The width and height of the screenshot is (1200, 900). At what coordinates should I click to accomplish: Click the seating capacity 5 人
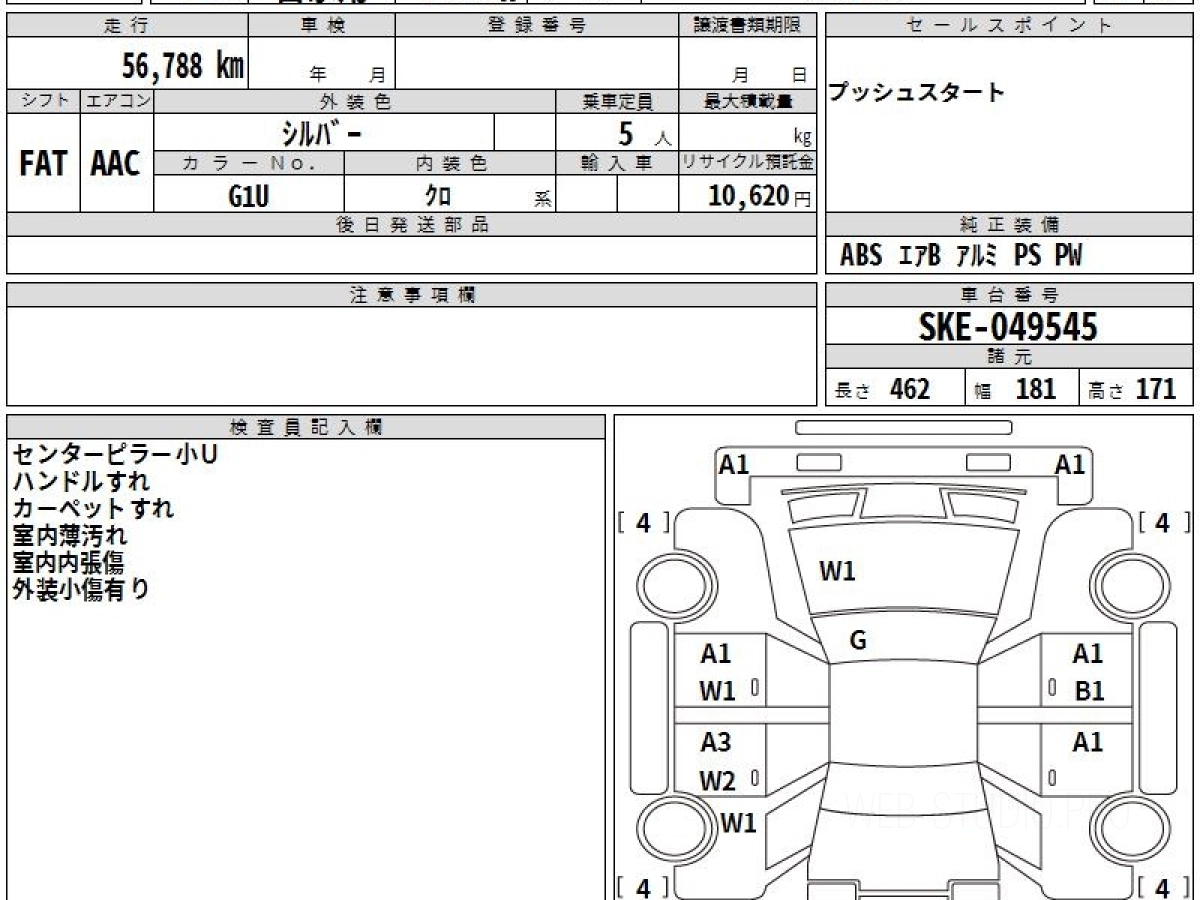(x=645, y=134)
